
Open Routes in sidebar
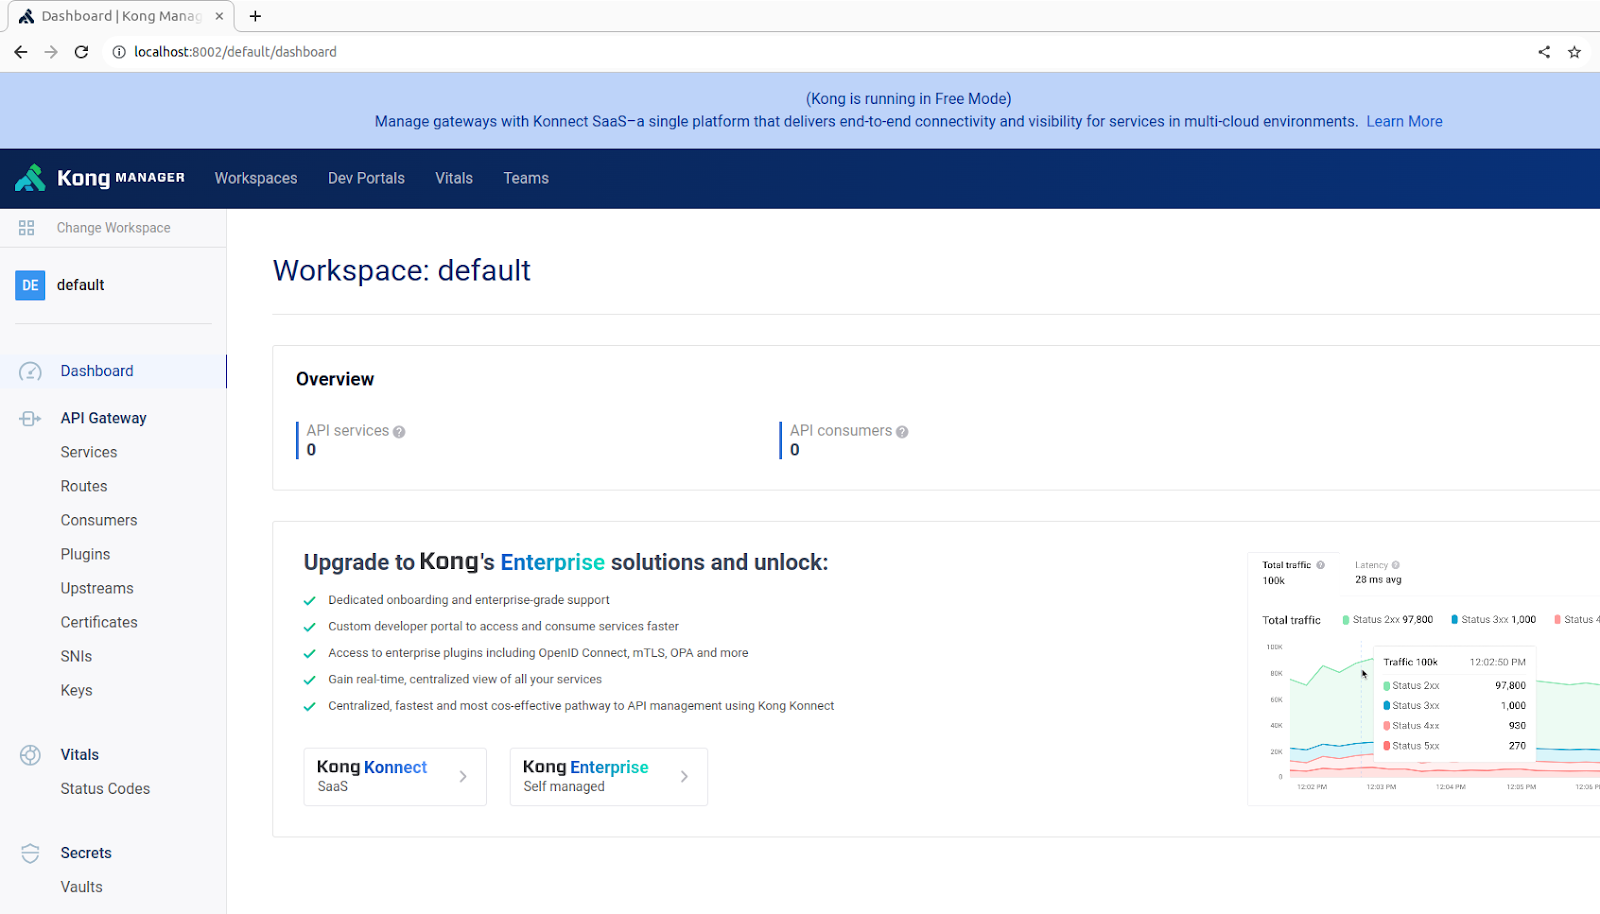tap(84, 486)
